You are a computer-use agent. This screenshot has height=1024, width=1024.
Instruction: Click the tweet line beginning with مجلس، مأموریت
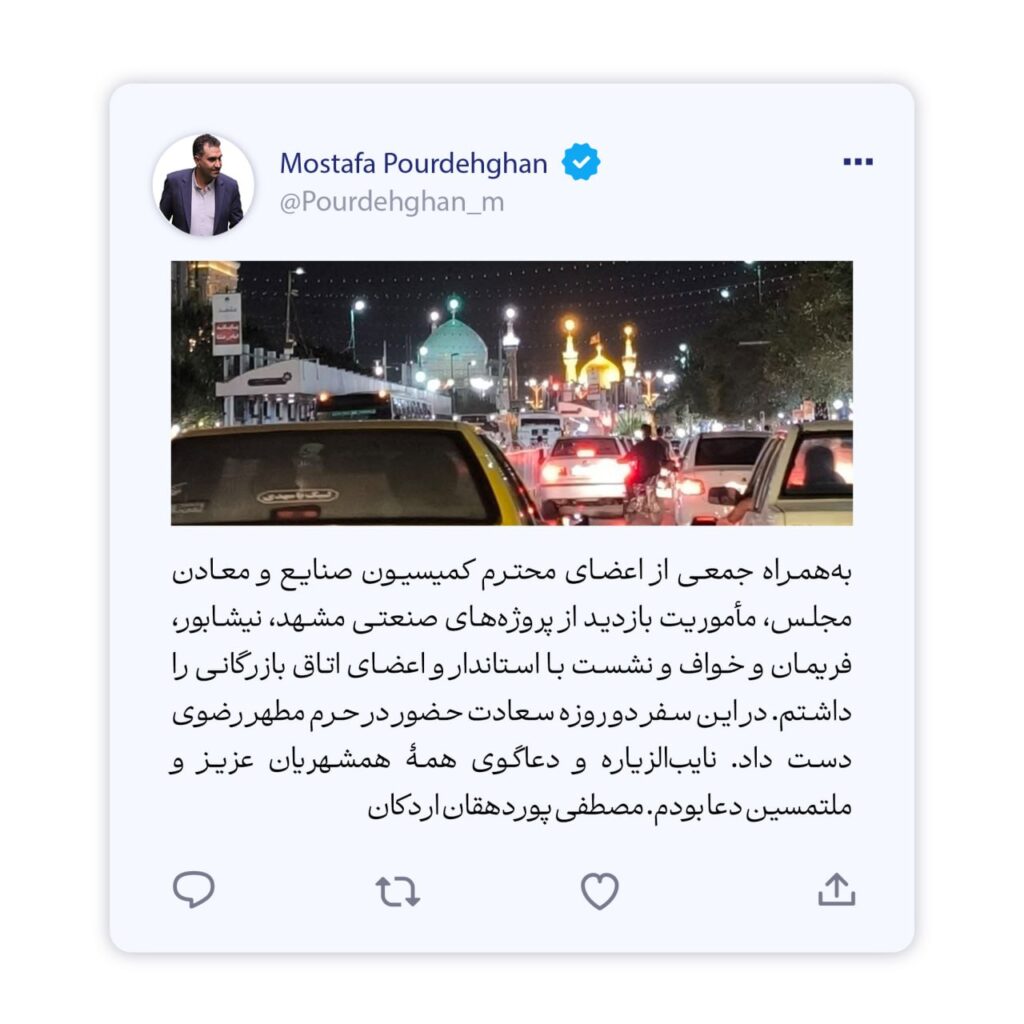(511, 619)
